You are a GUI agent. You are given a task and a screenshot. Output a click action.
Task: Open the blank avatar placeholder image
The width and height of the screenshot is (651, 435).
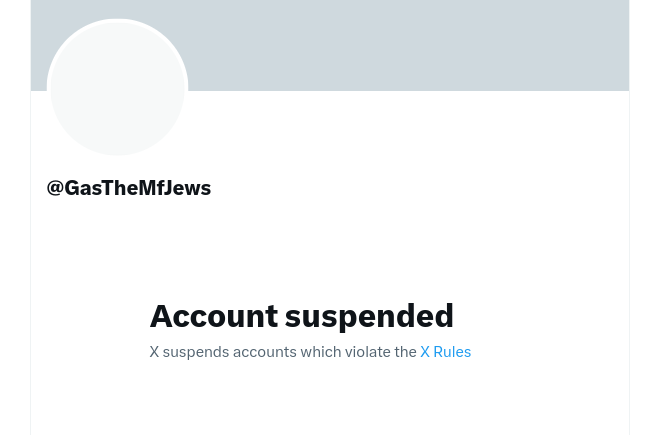[x=118, y=88]
